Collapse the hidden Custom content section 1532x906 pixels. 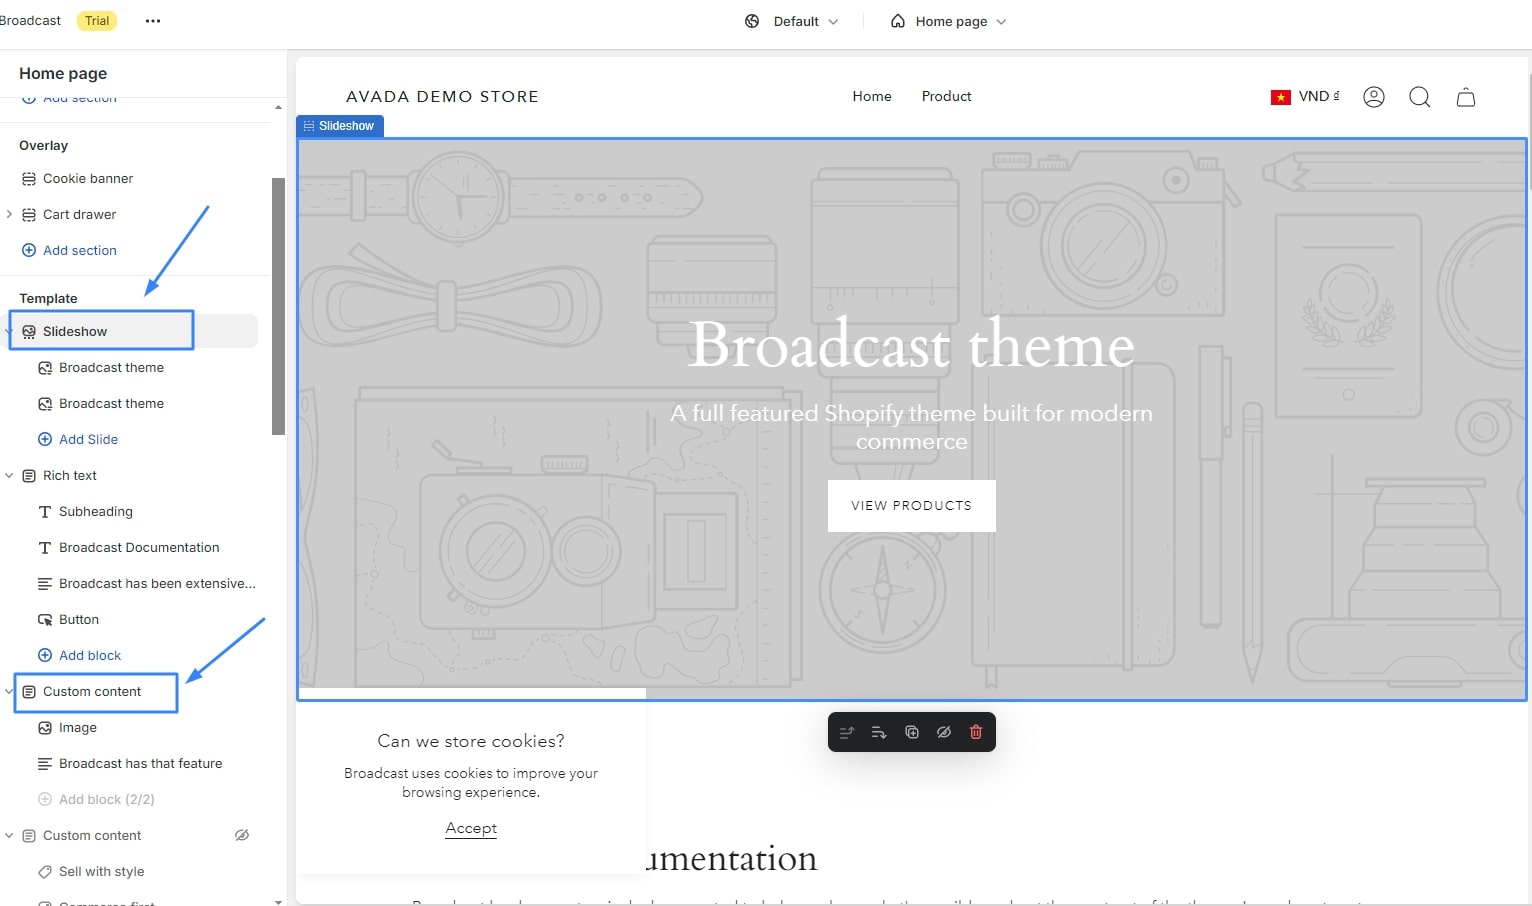9,836
